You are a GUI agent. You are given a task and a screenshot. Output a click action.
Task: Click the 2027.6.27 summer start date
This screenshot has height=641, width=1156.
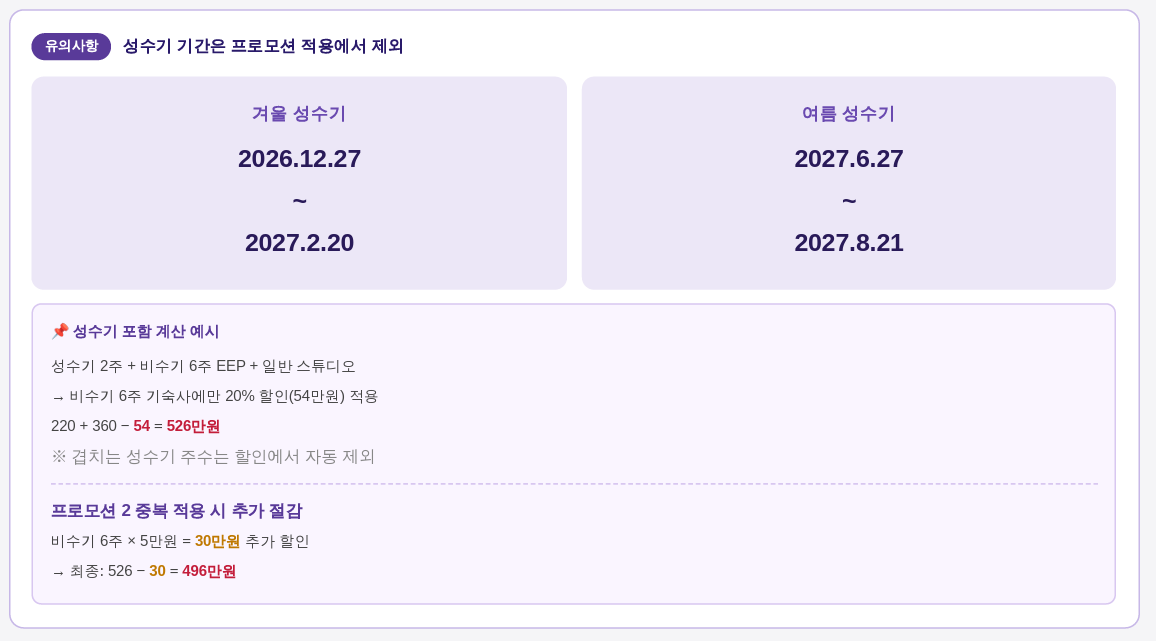[x=849, y=159]
